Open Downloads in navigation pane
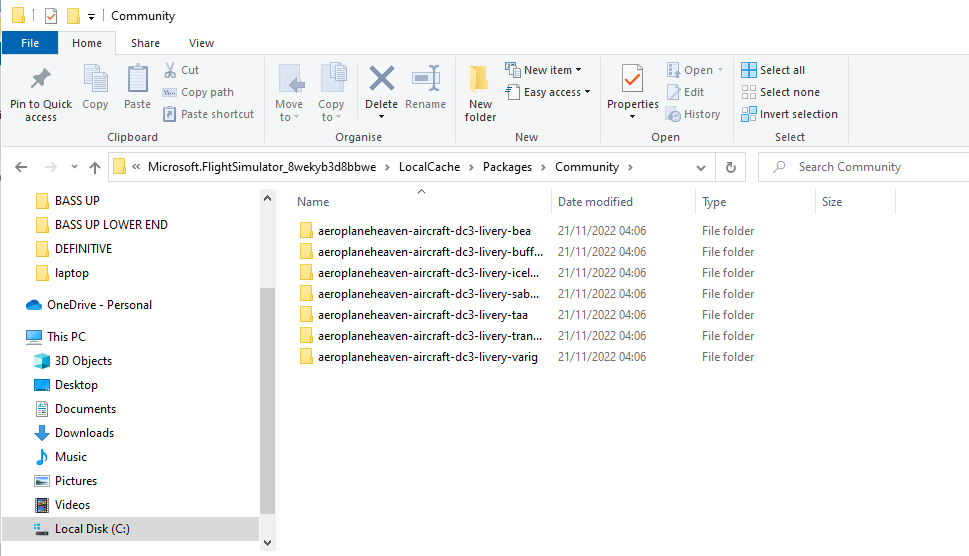The image size is (969, 556). point(74,433)
